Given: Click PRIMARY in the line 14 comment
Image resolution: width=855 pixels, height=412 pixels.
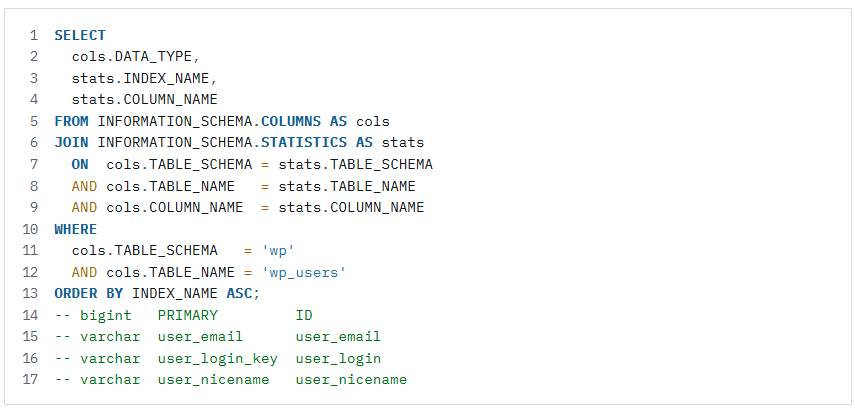Looking at the screenshot, I should pyautogui.click(x=188, y=316).
